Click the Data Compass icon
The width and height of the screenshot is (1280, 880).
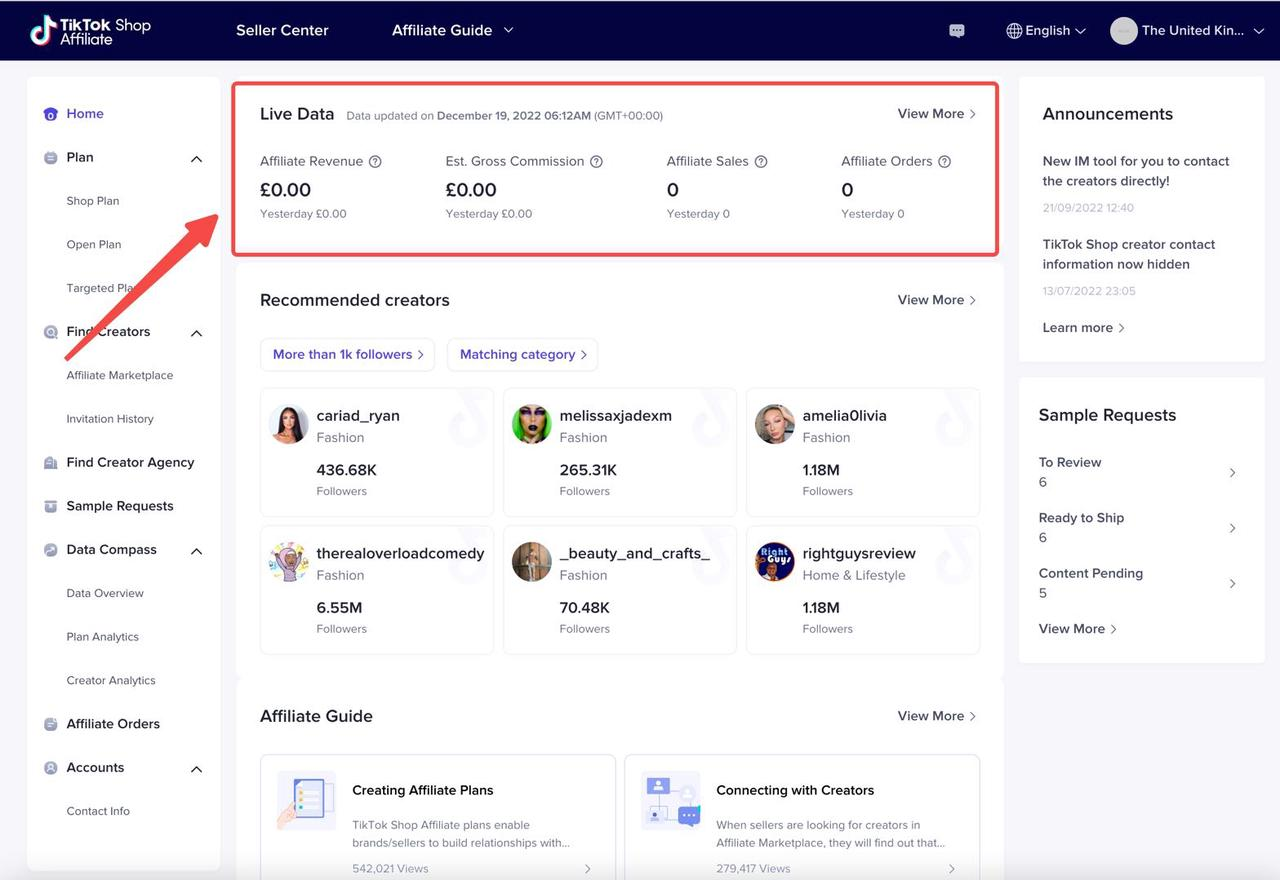click(x=51, y=550)
